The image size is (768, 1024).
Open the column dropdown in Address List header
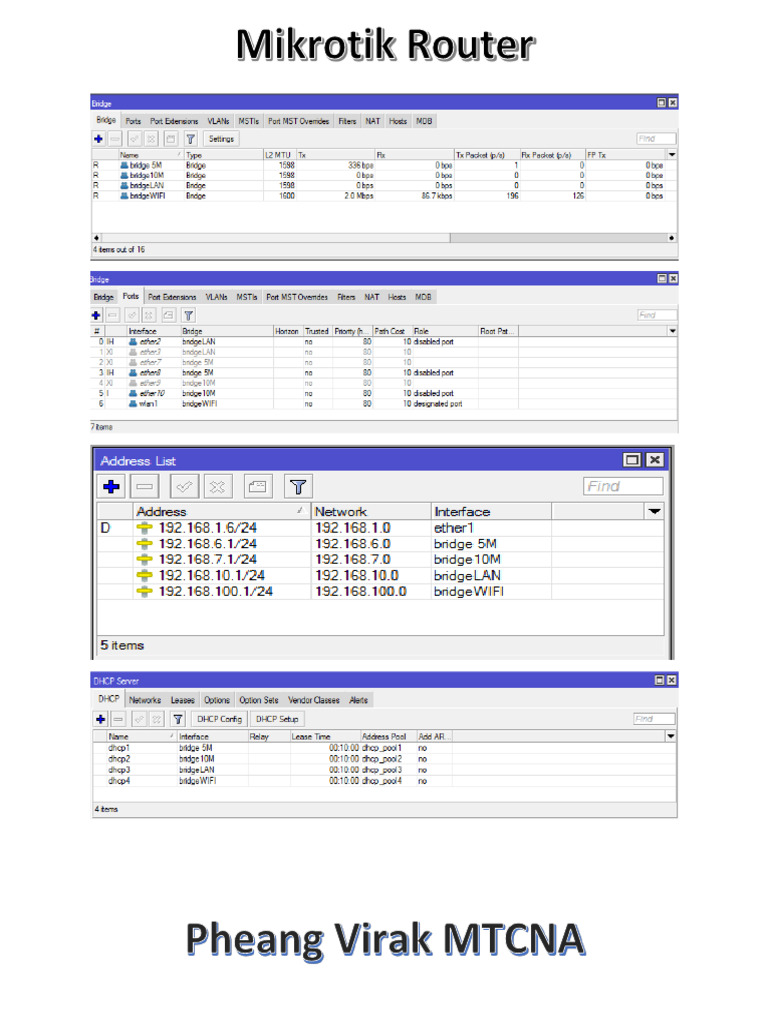pos(654,511)
